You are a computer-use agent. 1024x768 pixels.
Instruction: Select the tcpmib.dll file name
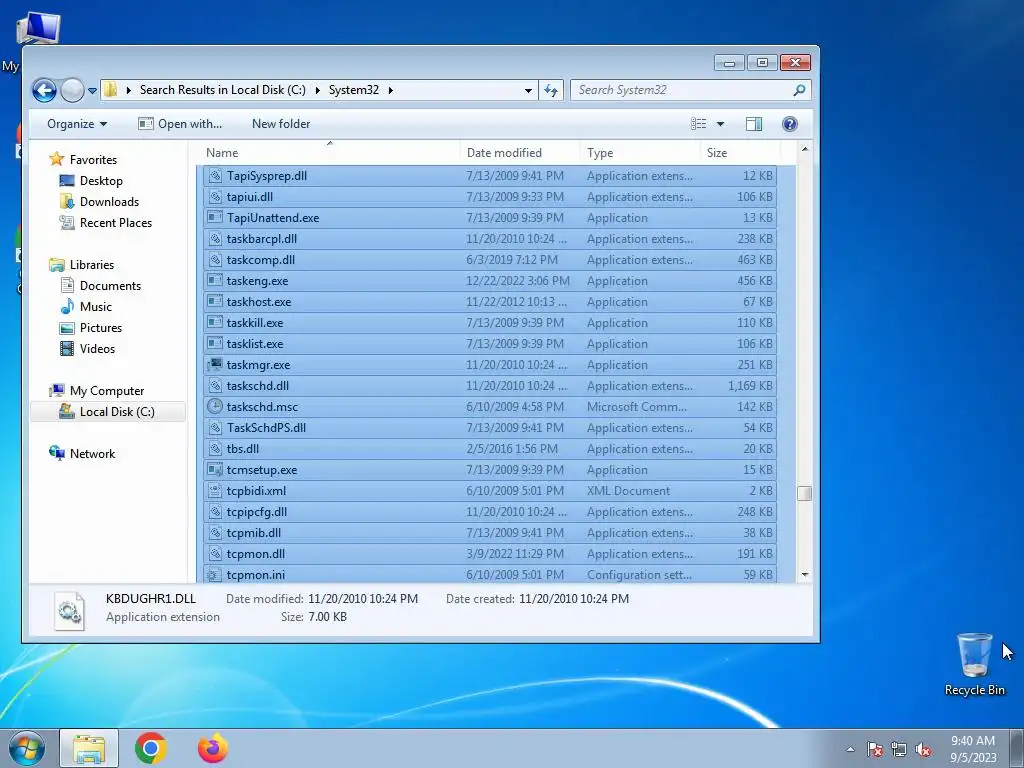pos(254,533)
